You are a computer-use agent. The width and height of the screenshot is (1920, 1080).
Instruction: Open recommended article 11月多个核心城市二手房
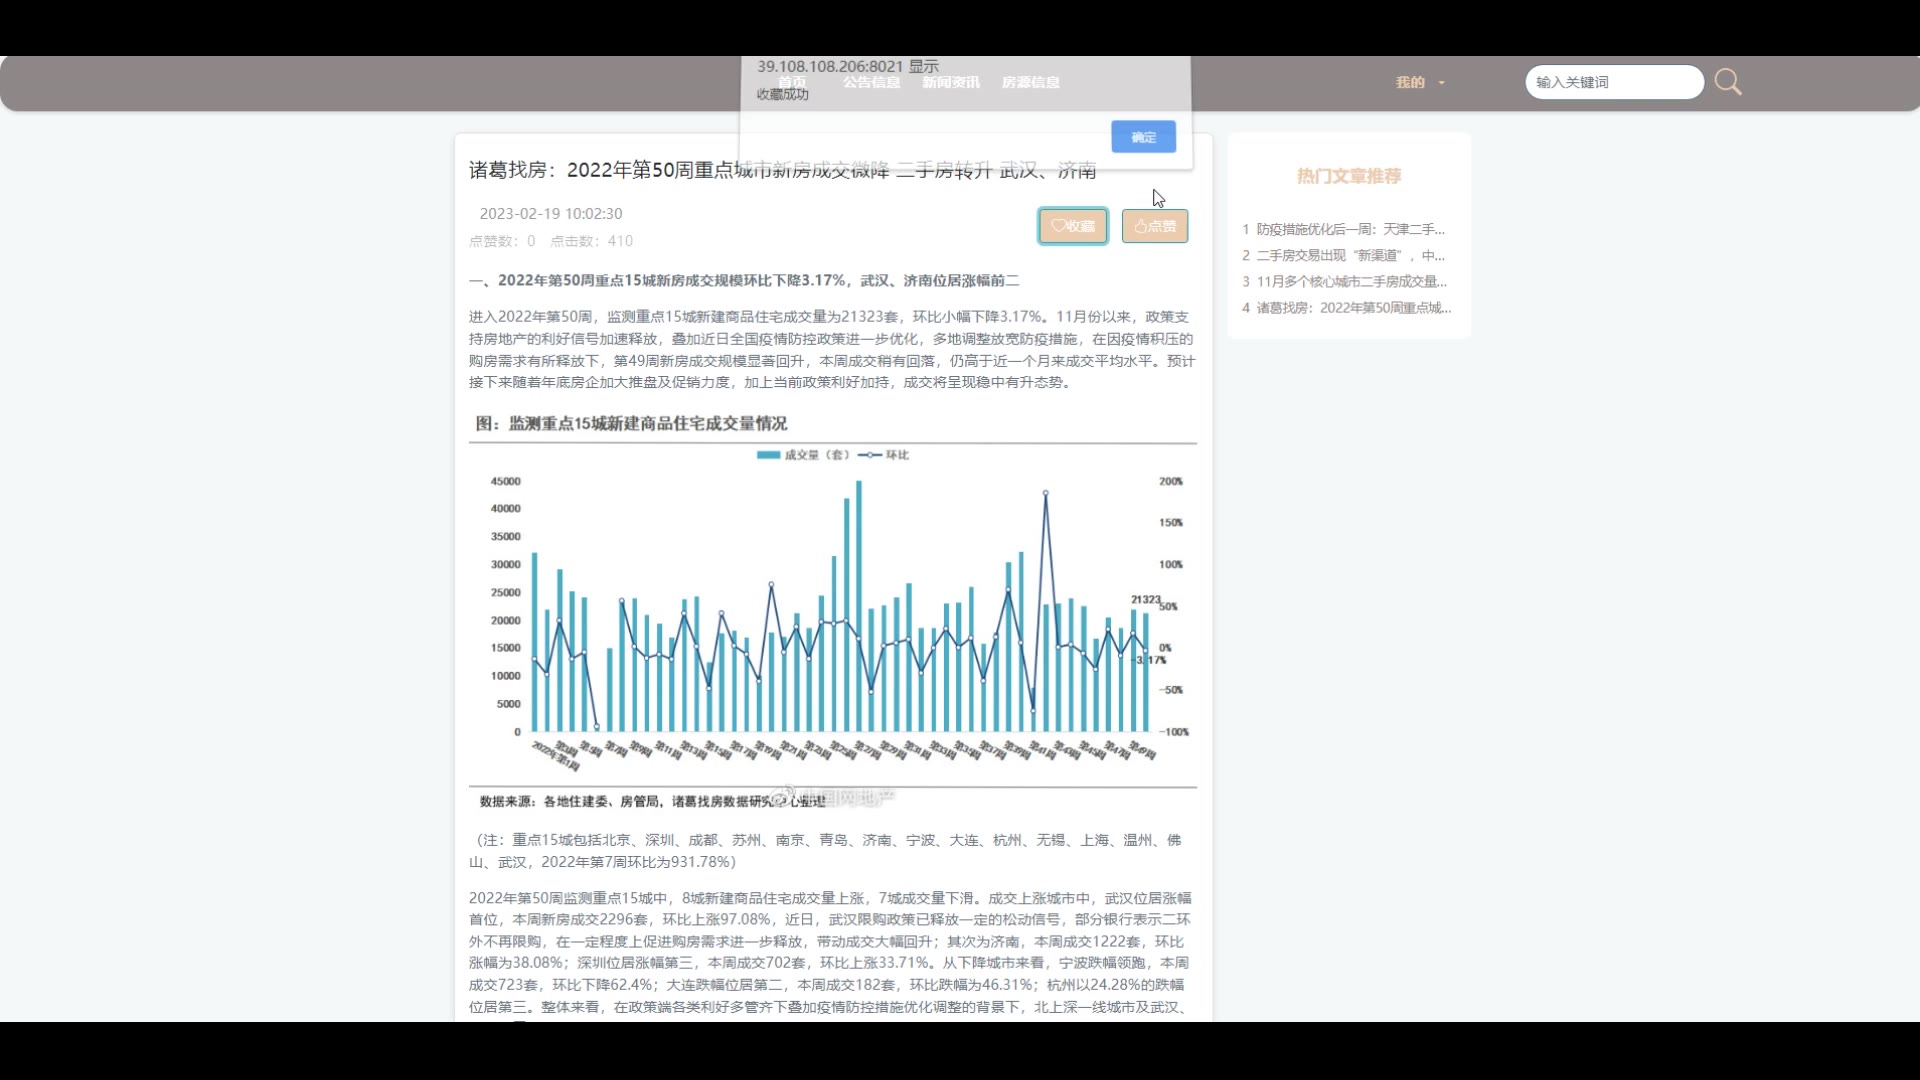pos(1349,281)
